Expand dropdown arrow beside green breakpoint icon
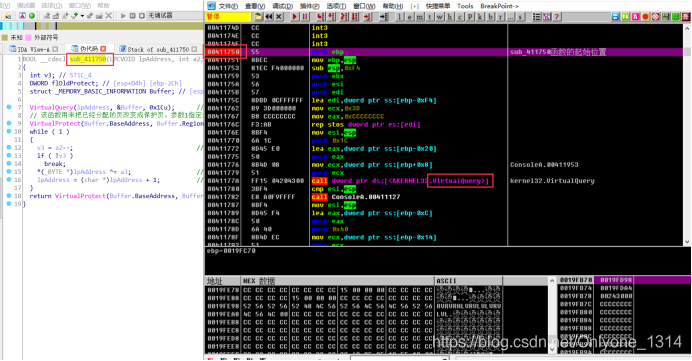692x361 pixels. pos(82,16)
